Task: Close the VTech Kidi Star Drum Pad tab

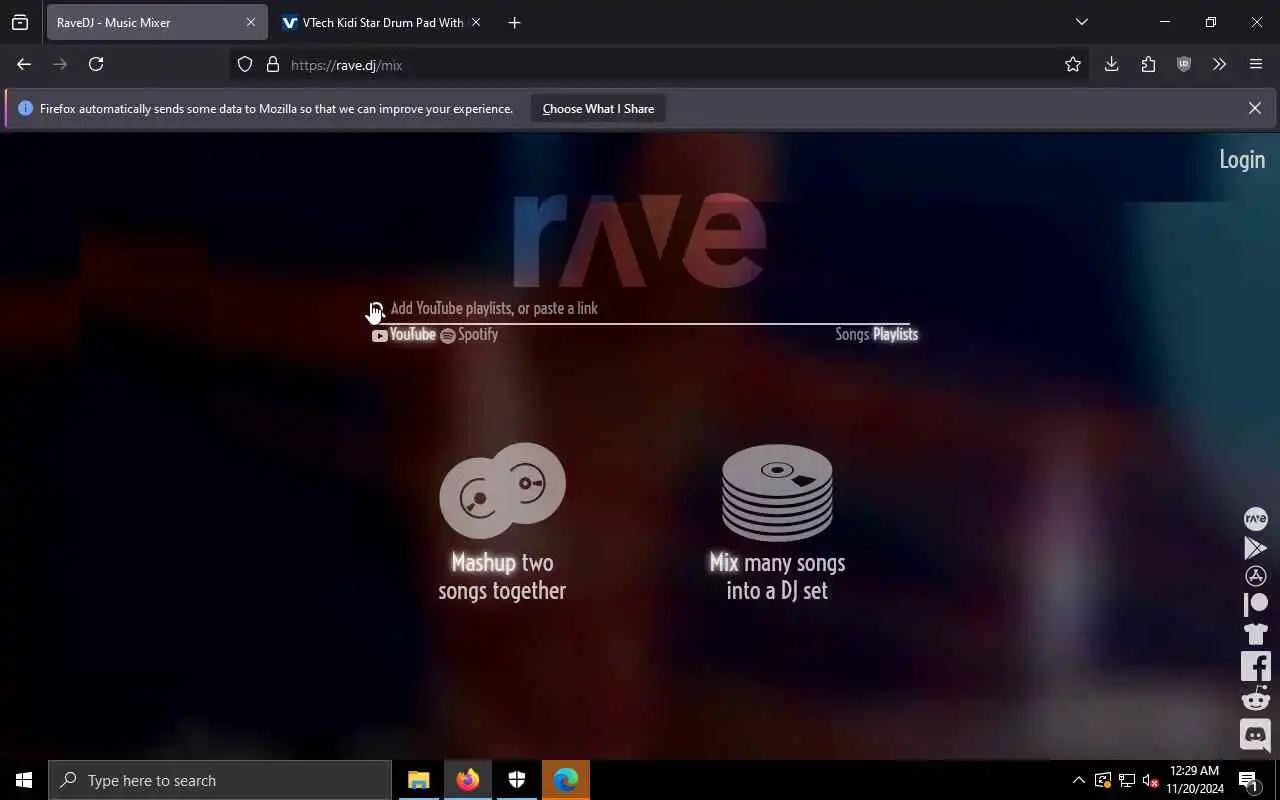Action: pyautogui.click(x=476, y=22)
